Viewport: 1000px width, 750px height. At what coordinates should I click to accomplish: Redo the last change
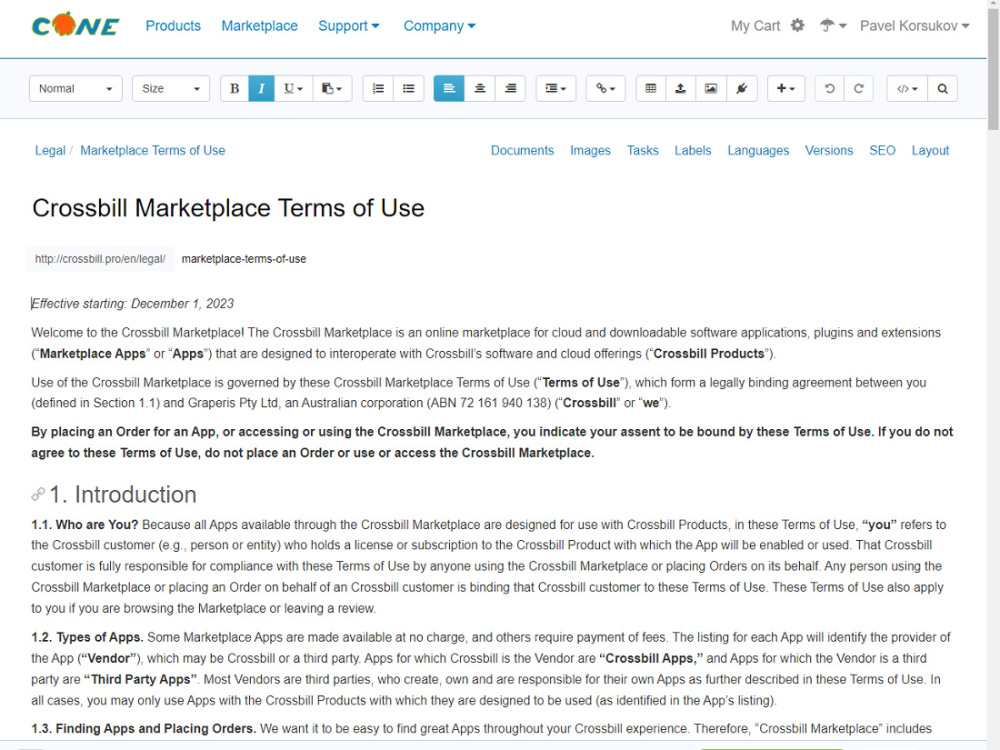point(858,89)
